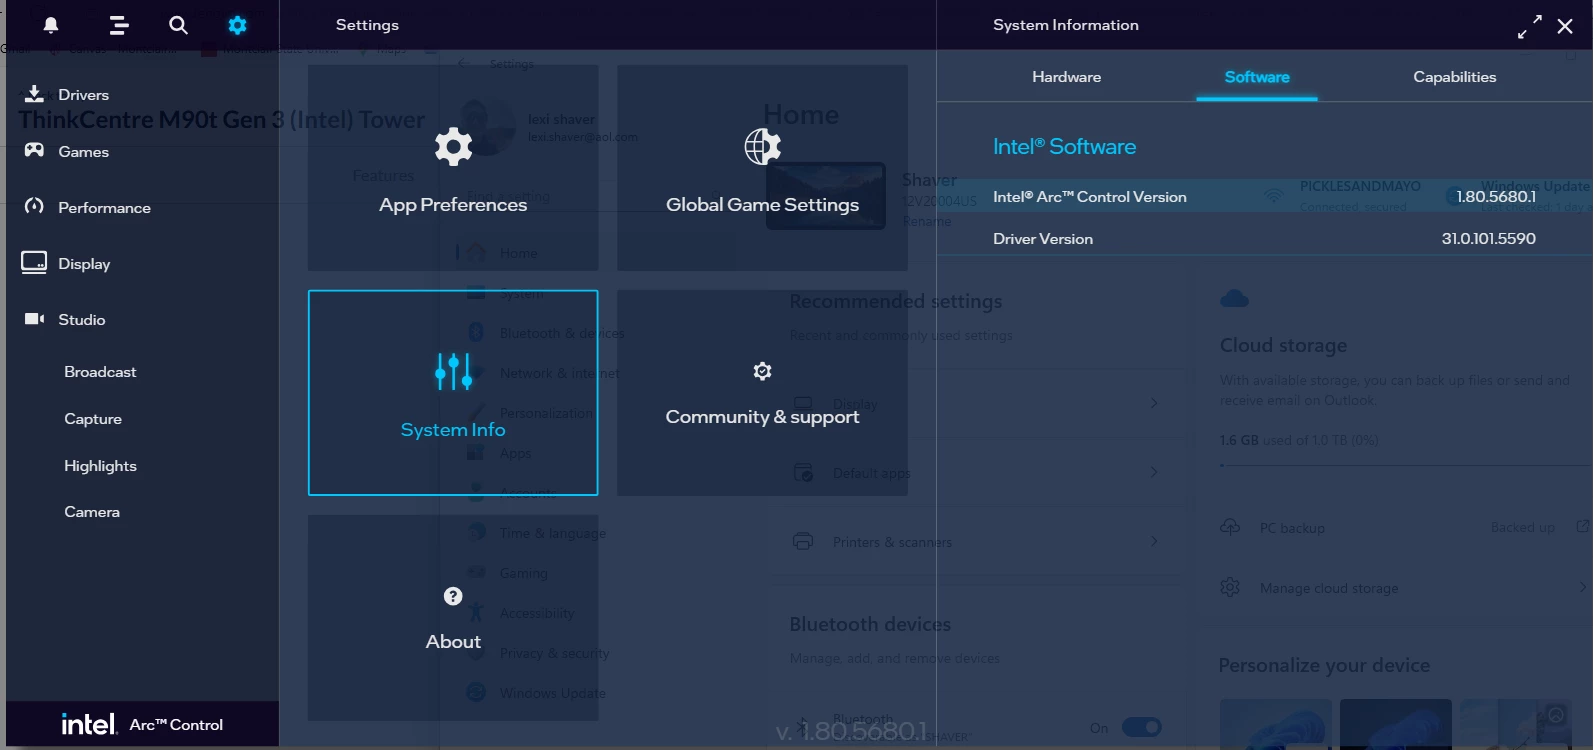This screenshot has height=750, width=1593.
Task: Click the Games controller icon
Action: (34, 150)
